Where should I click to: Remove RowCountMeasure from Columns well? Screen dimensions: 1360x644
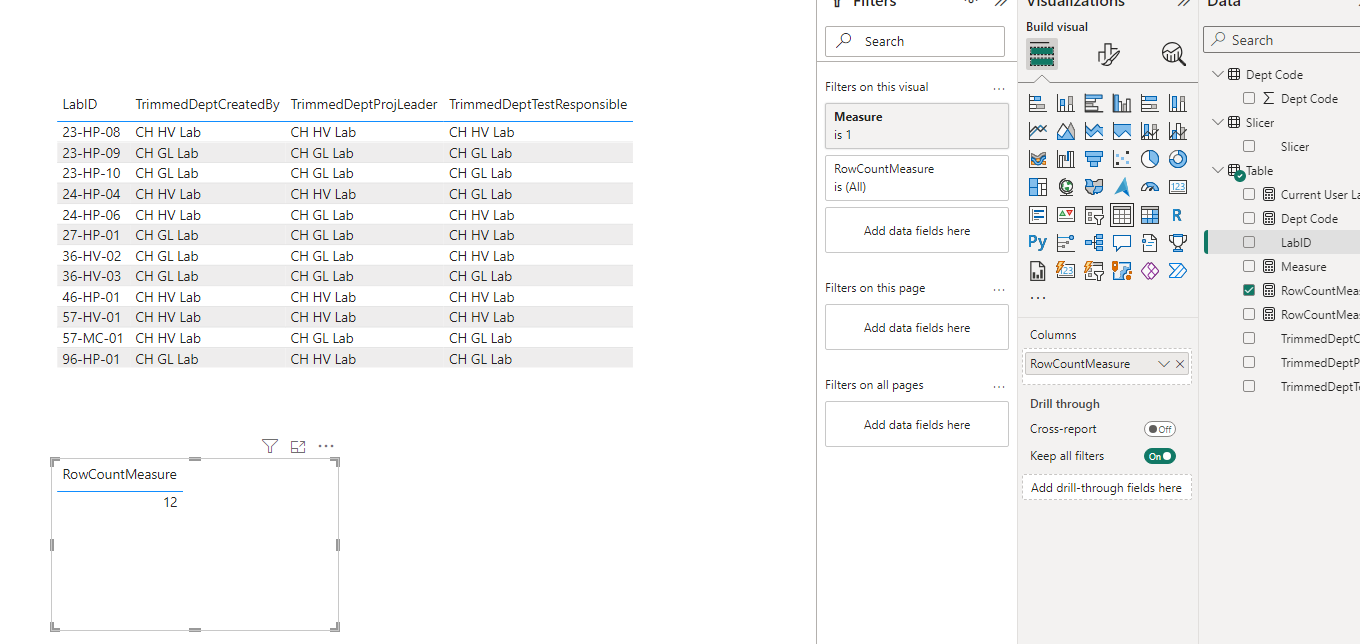(1180, 364)
